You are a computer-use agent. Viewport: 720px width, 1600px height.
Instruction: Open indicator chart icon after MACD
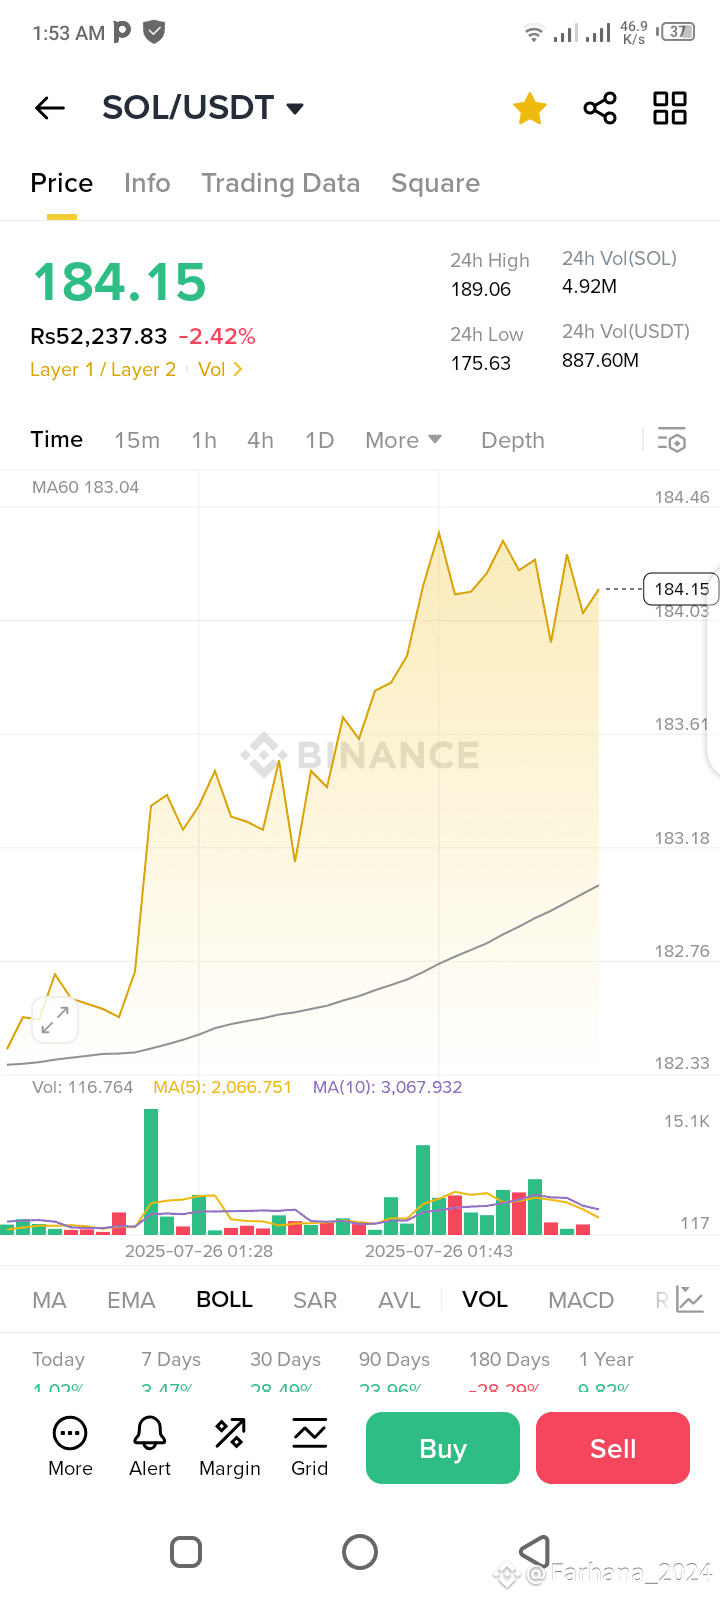[x=690, y=1300]
